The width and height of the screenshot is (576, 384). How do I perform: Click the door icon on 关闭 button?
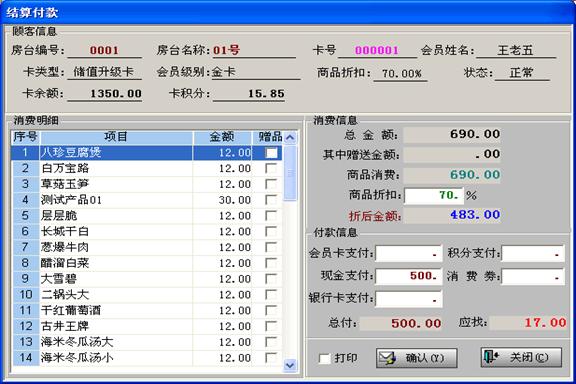tap(491, 357)
